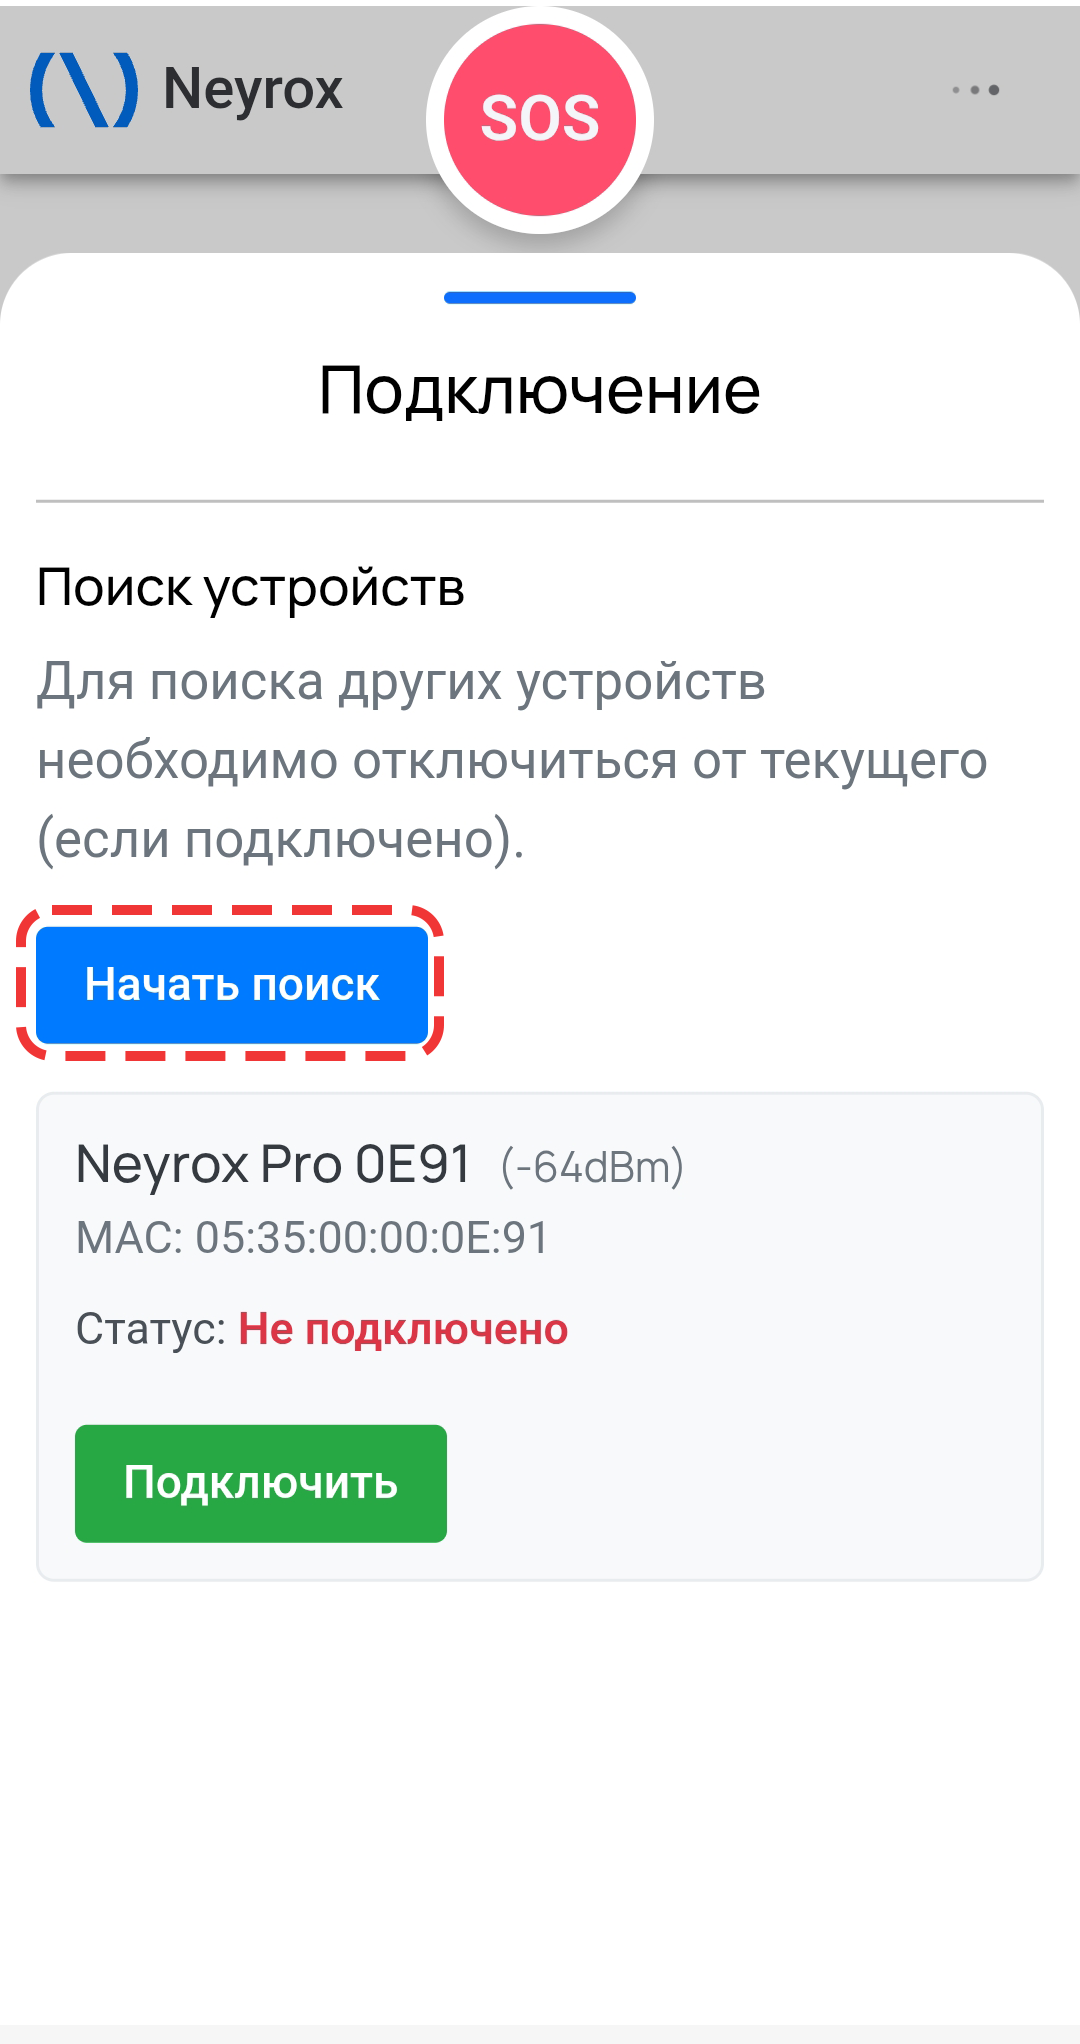Tap the -64dBm signal strength label
Screen dimensions: 1080x2044
coord(592,1167)
